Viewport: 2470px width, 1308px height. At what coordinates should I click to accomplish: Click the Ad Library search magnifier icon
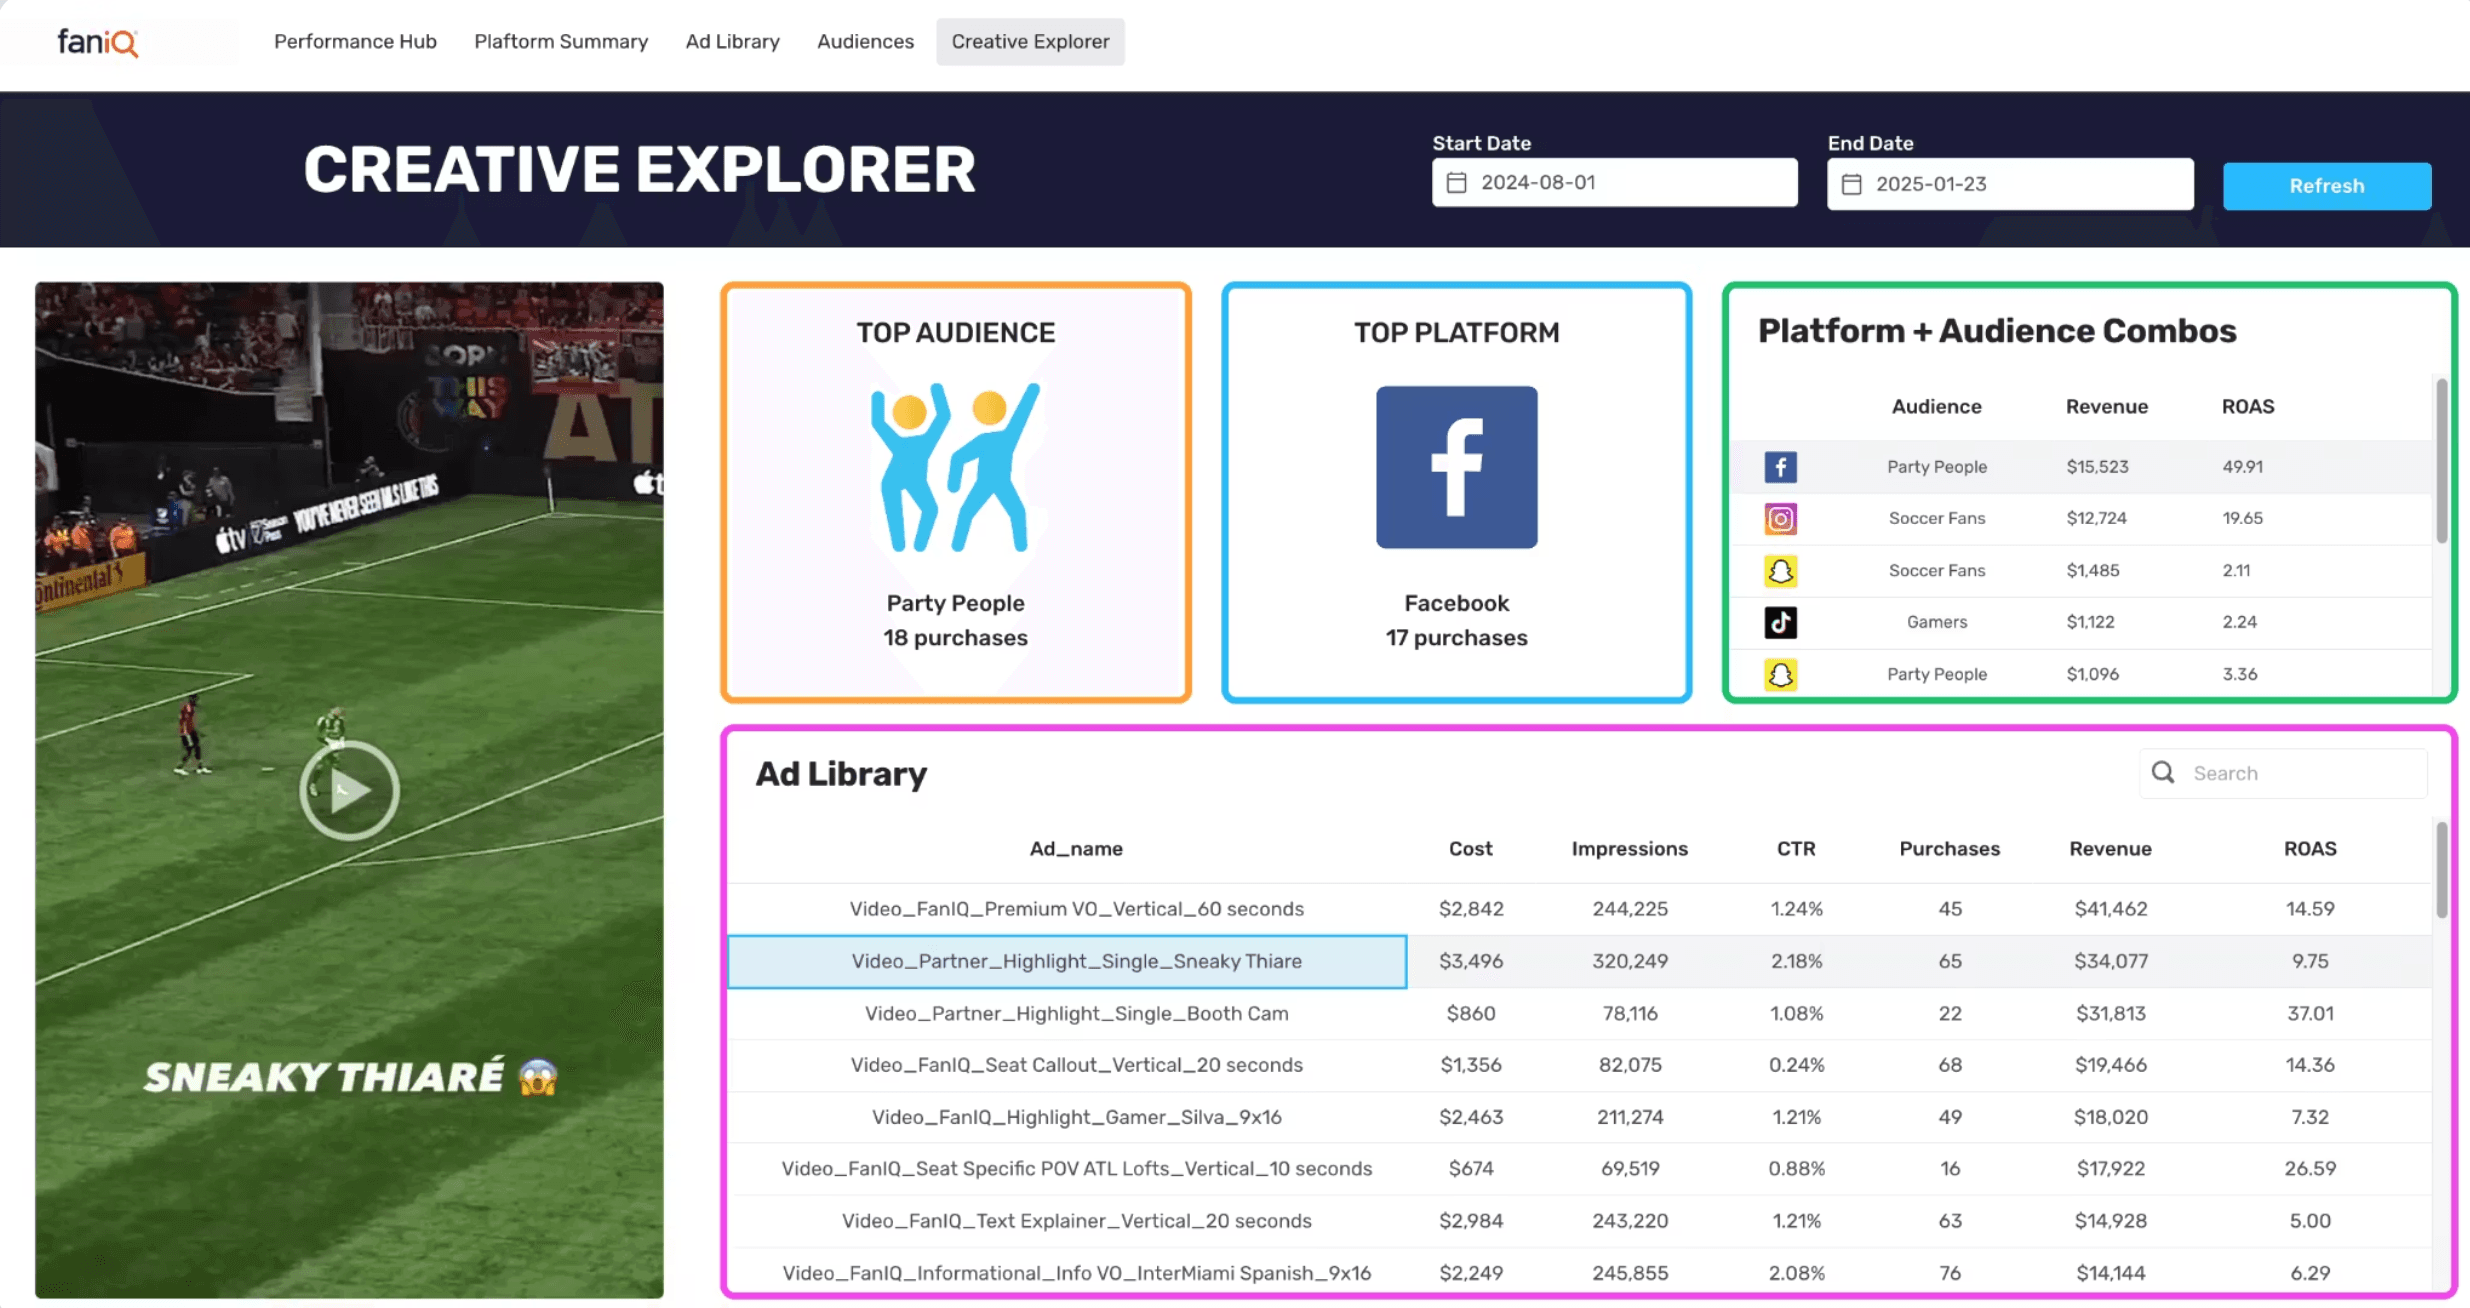click(x=2163, y=773)
